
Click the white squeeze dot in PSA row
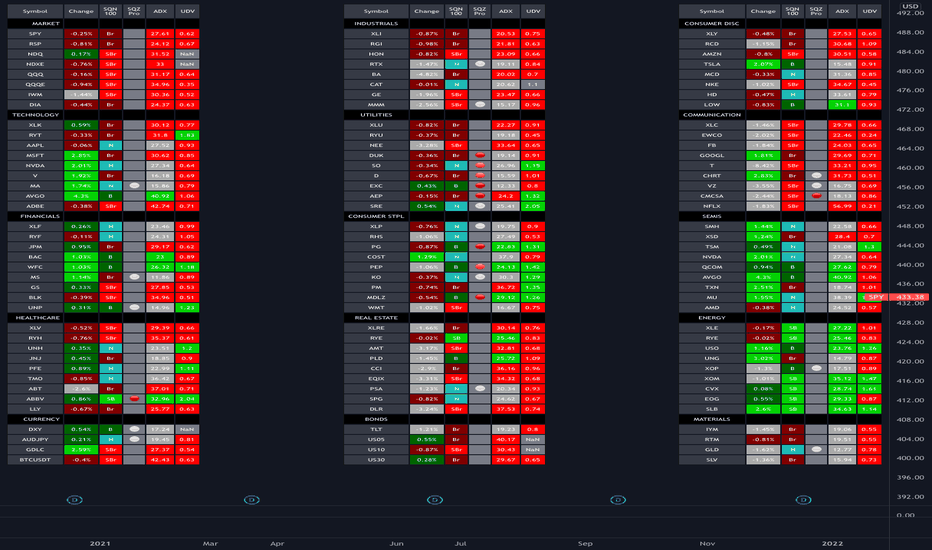480,388
